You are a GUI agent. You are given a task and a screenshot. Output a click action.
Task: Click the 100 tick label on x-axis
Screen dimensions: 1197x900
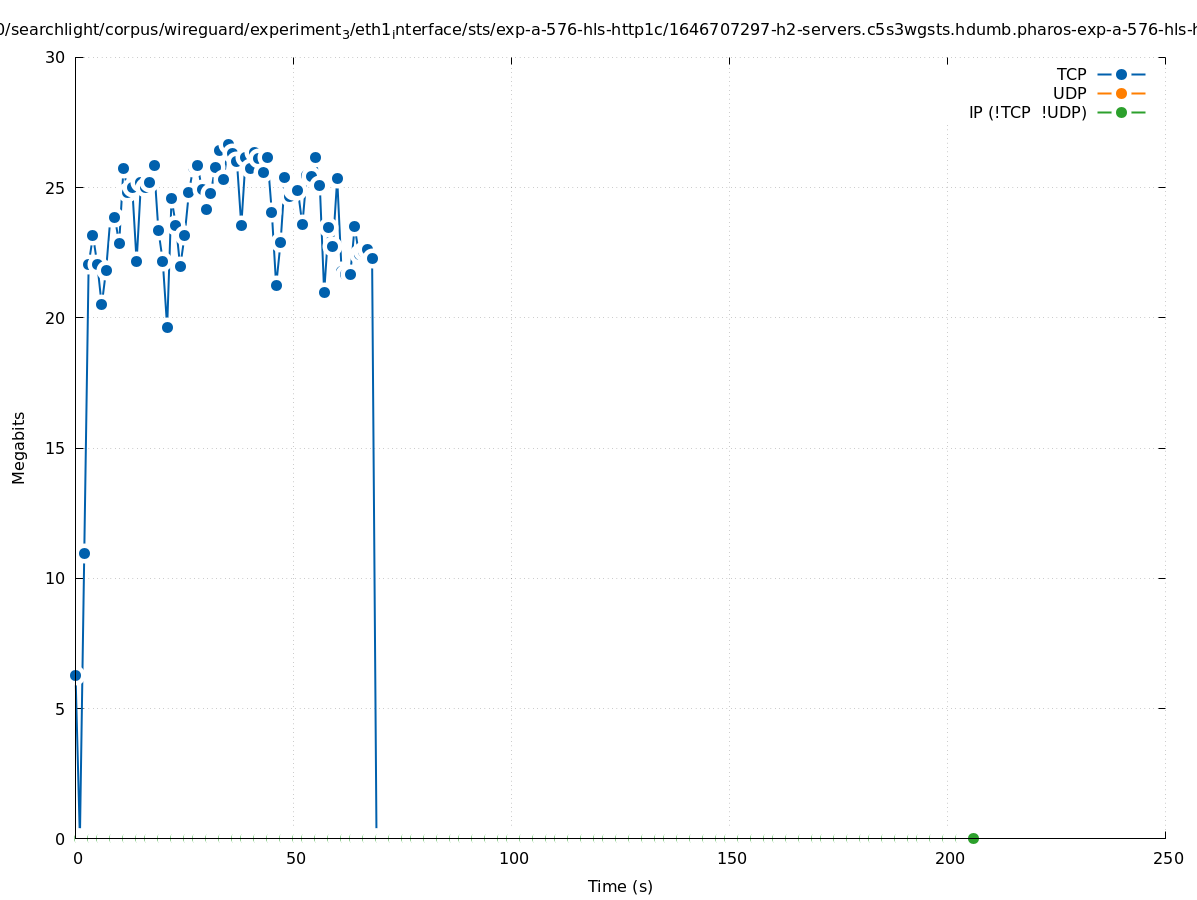pyautogui.click(x=513, y=859)
